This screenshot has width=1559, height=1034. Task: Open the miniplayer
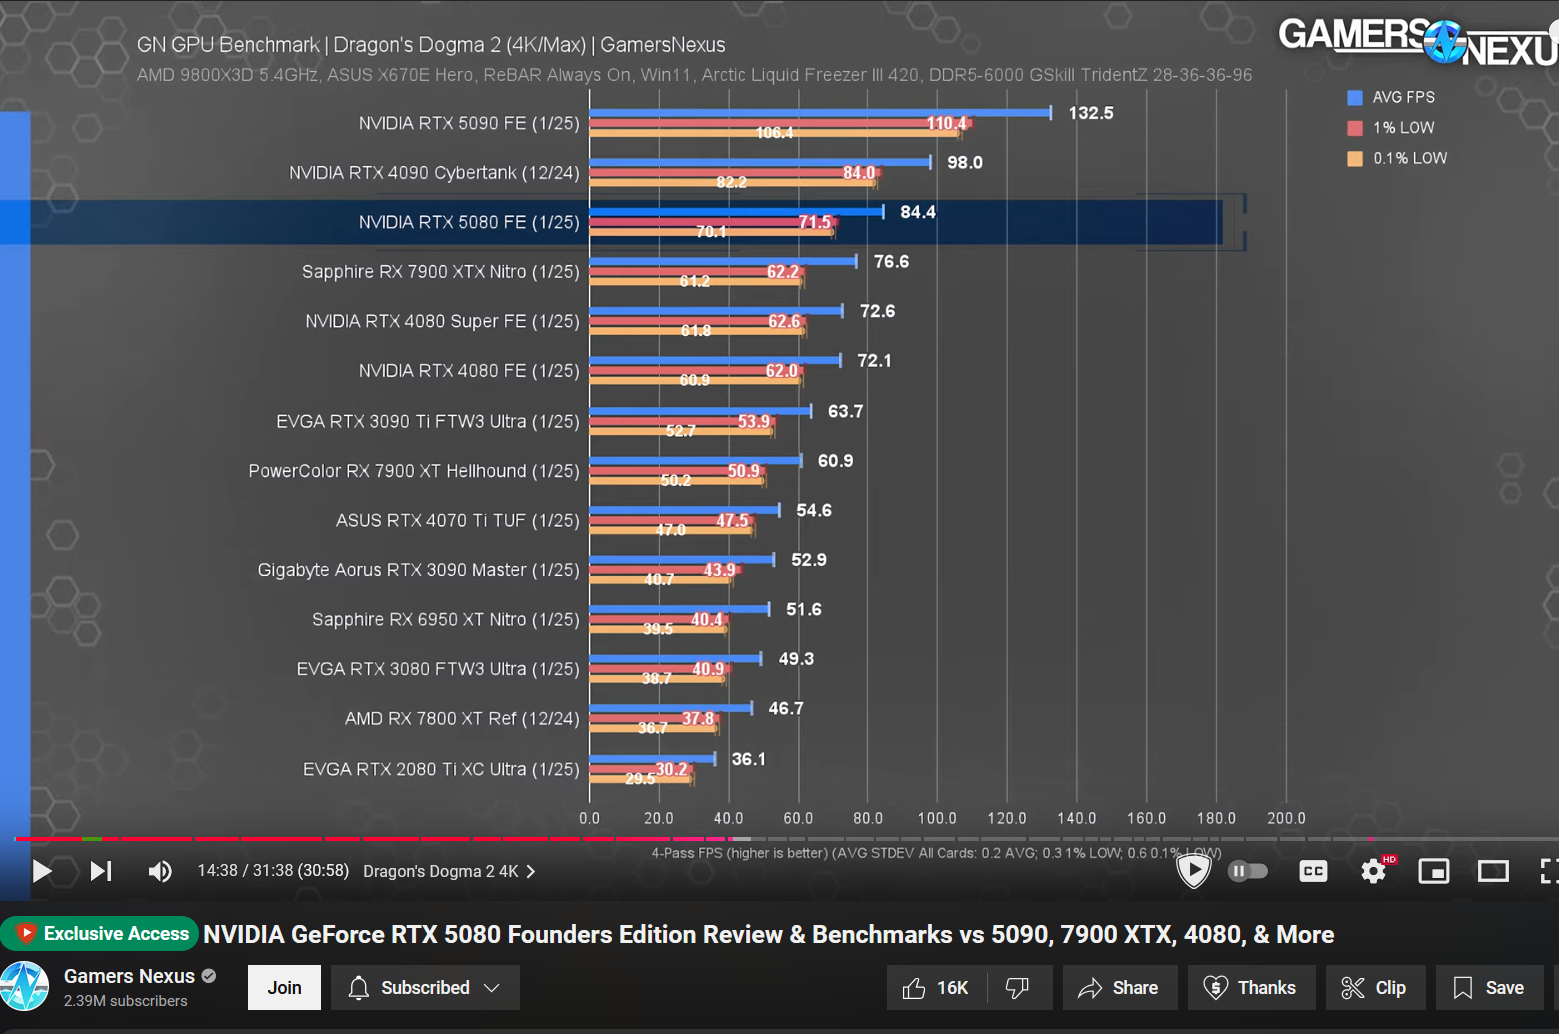(1433, 871)
